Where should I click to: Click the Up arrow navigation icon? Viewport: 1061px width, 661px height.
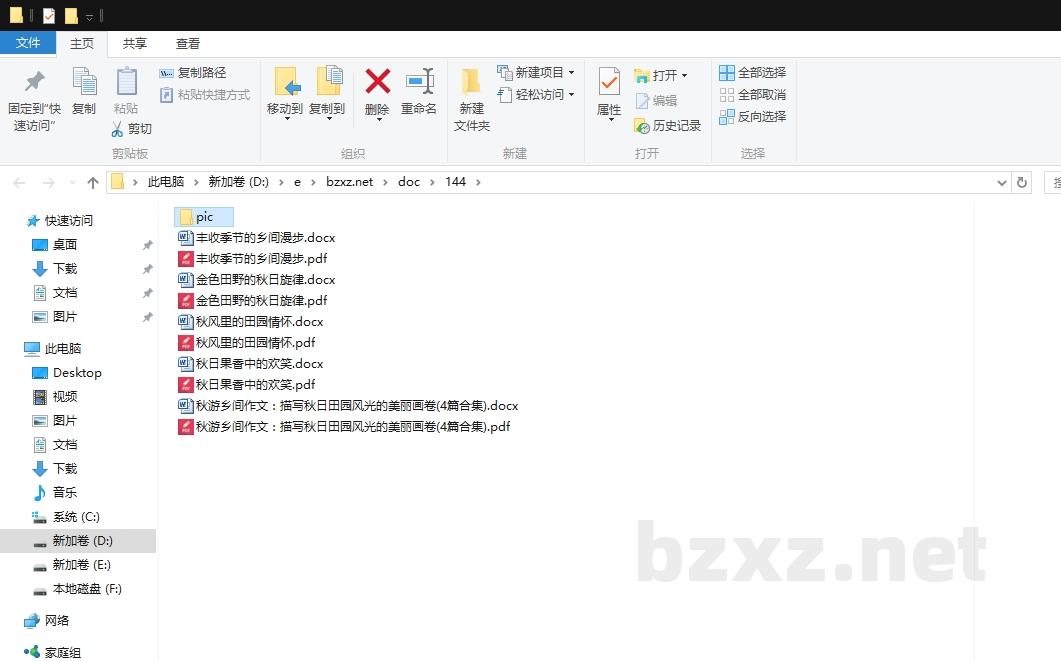point(93,182)
